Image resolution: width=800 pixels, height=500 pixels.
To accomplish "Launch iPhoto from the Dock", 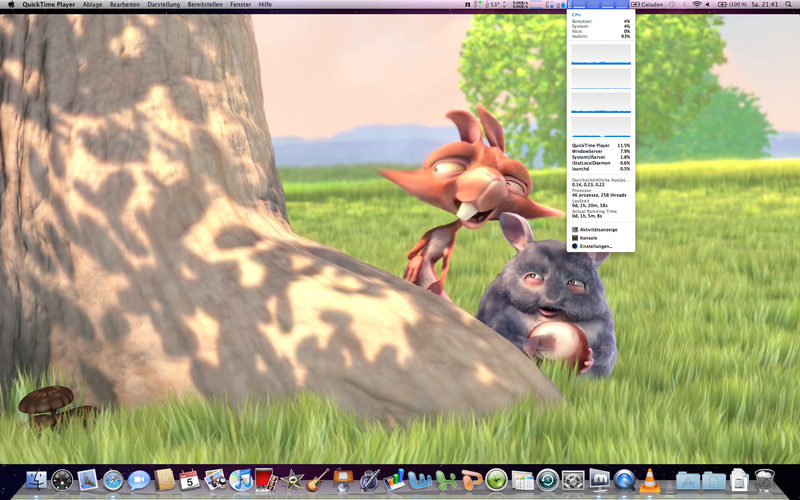I will [215, 480].
